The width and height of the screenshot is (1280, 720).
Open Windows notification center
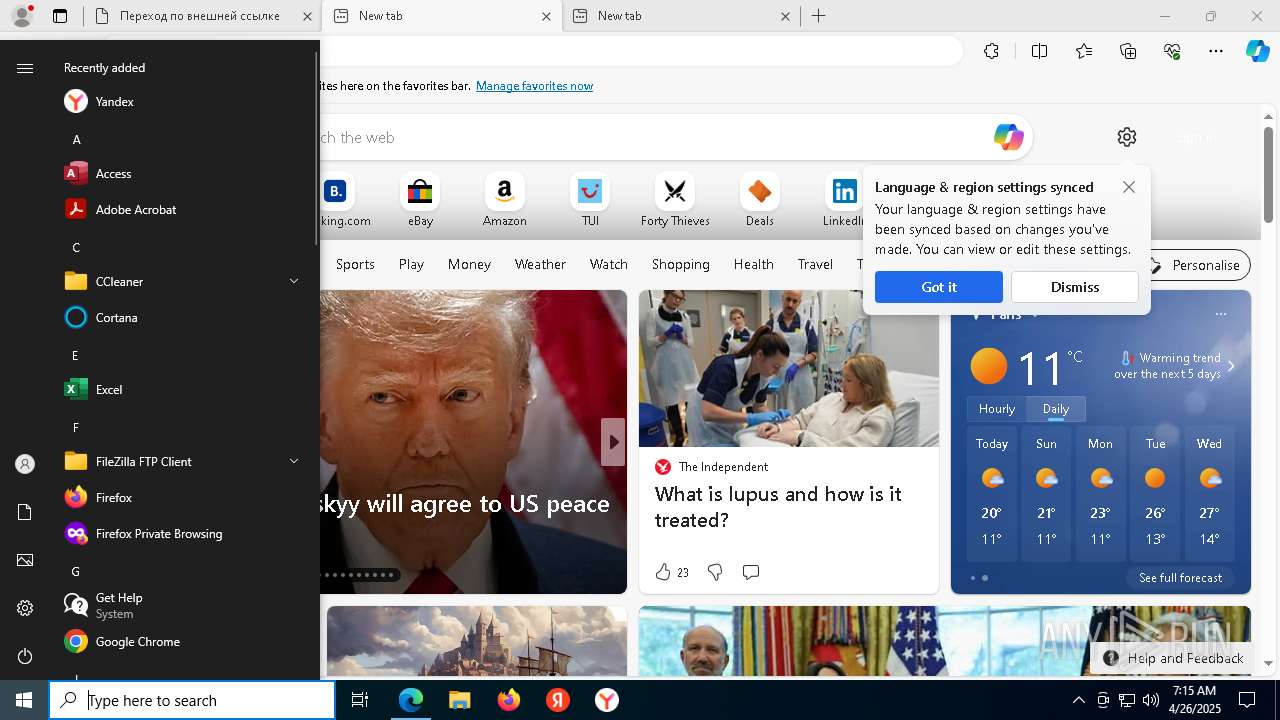[x=1247, y=700]
